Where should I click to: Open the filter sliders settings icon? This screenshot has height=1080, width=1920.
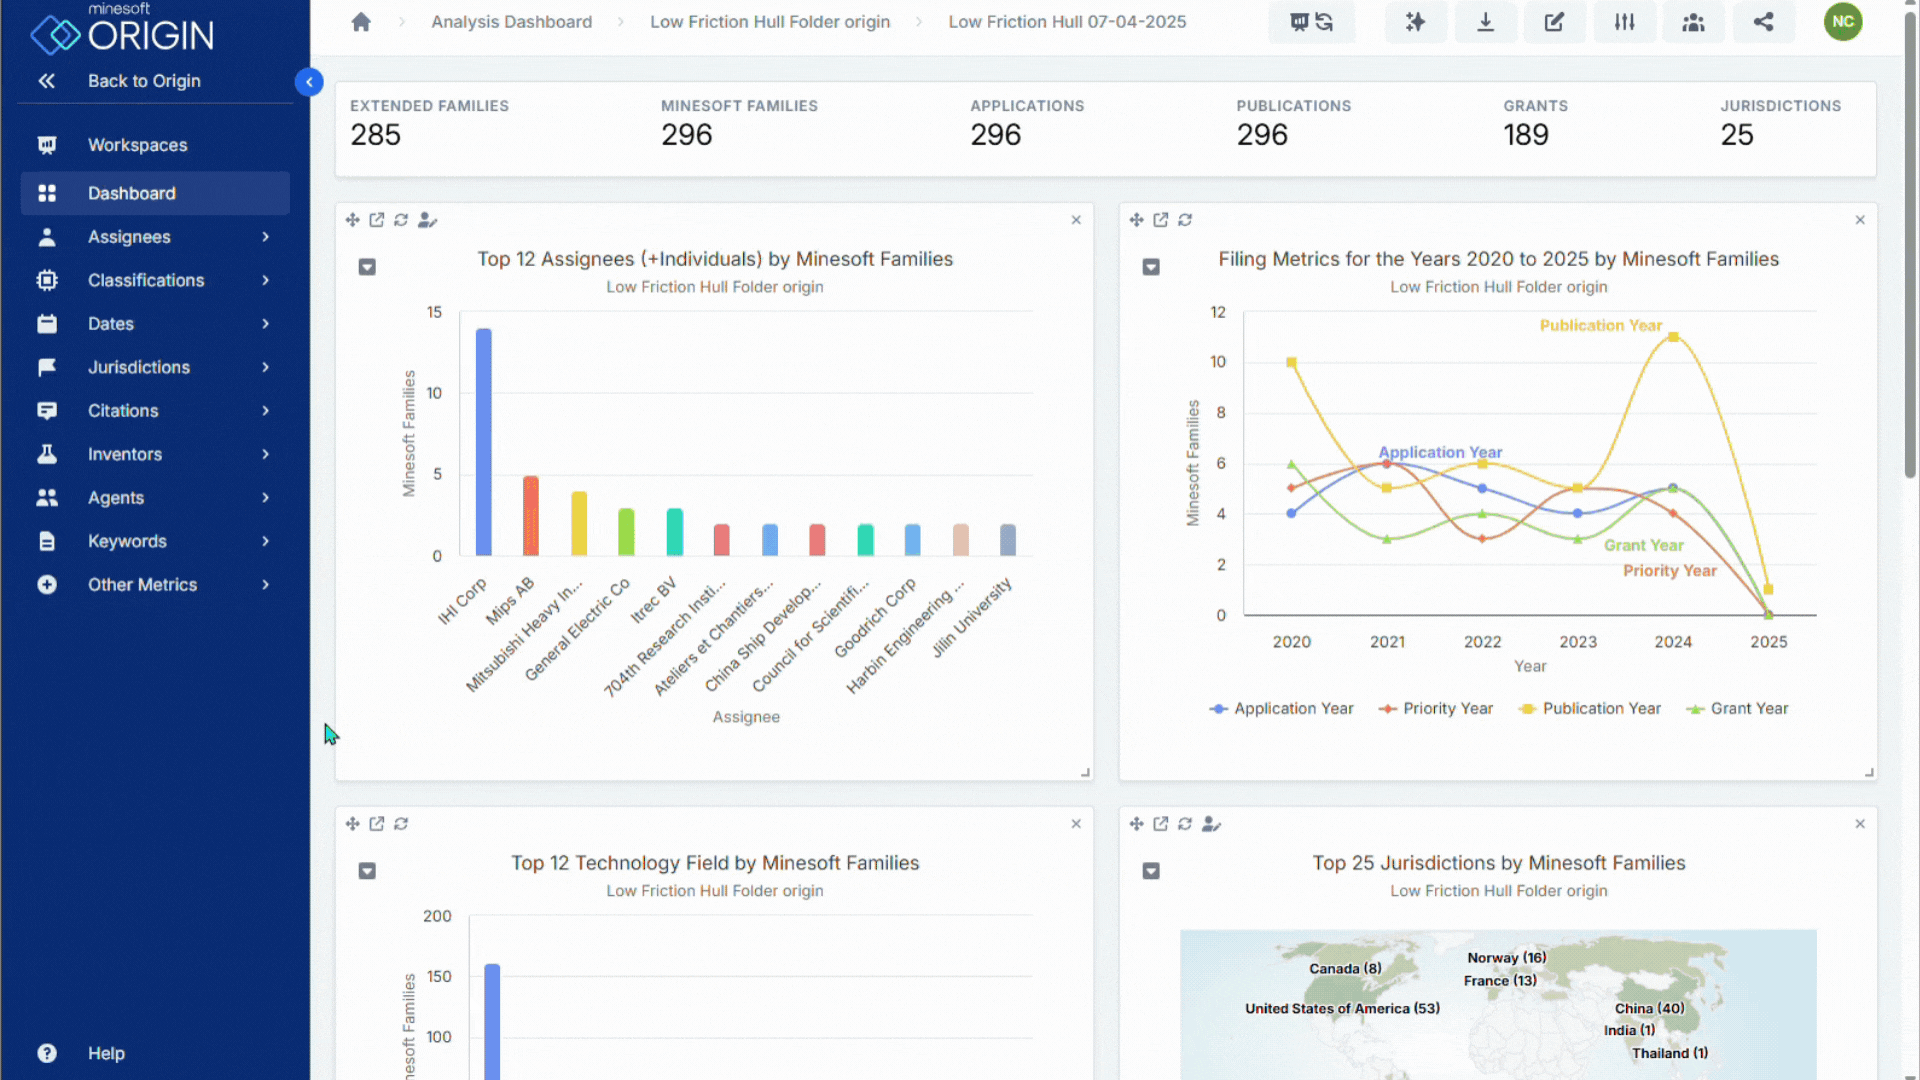pos(1624,22)
